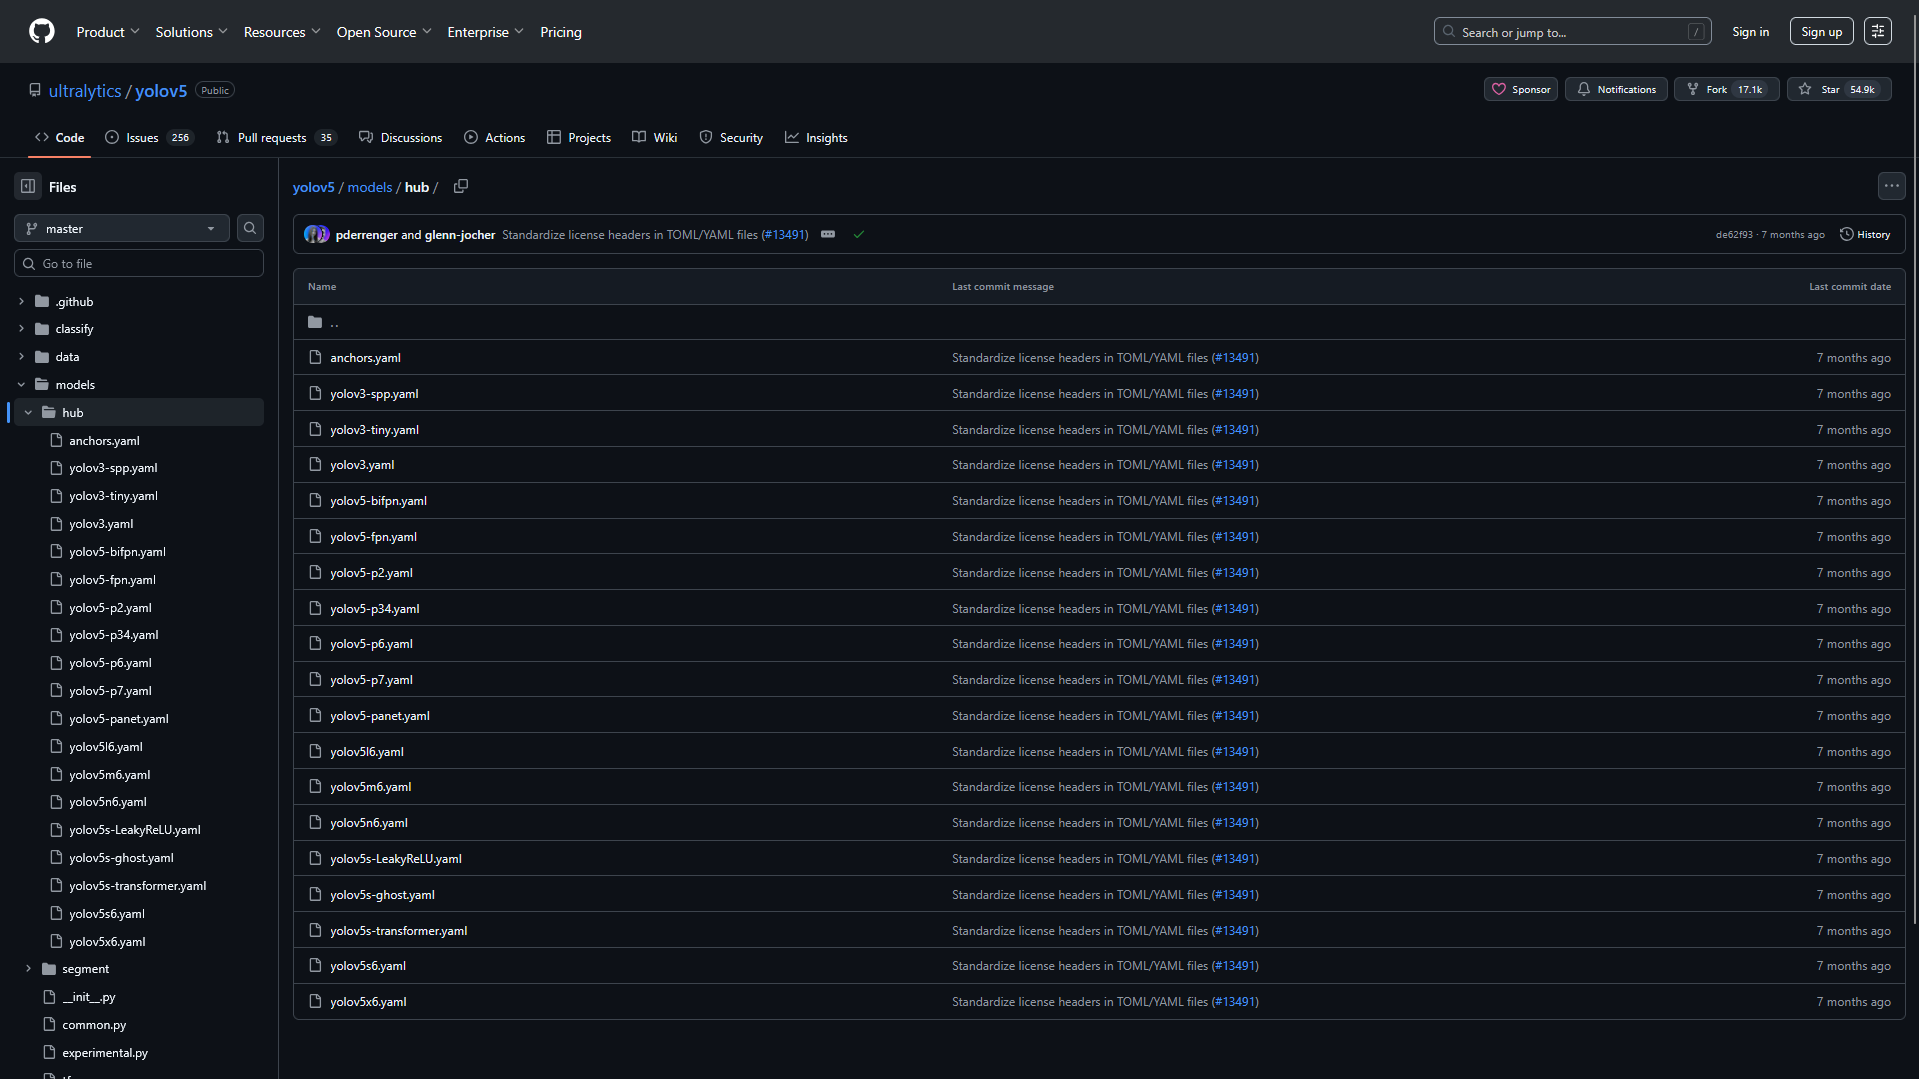Select experimental.py in the file tree
Screen dimensions: 1919x1079
point(105,1053)
